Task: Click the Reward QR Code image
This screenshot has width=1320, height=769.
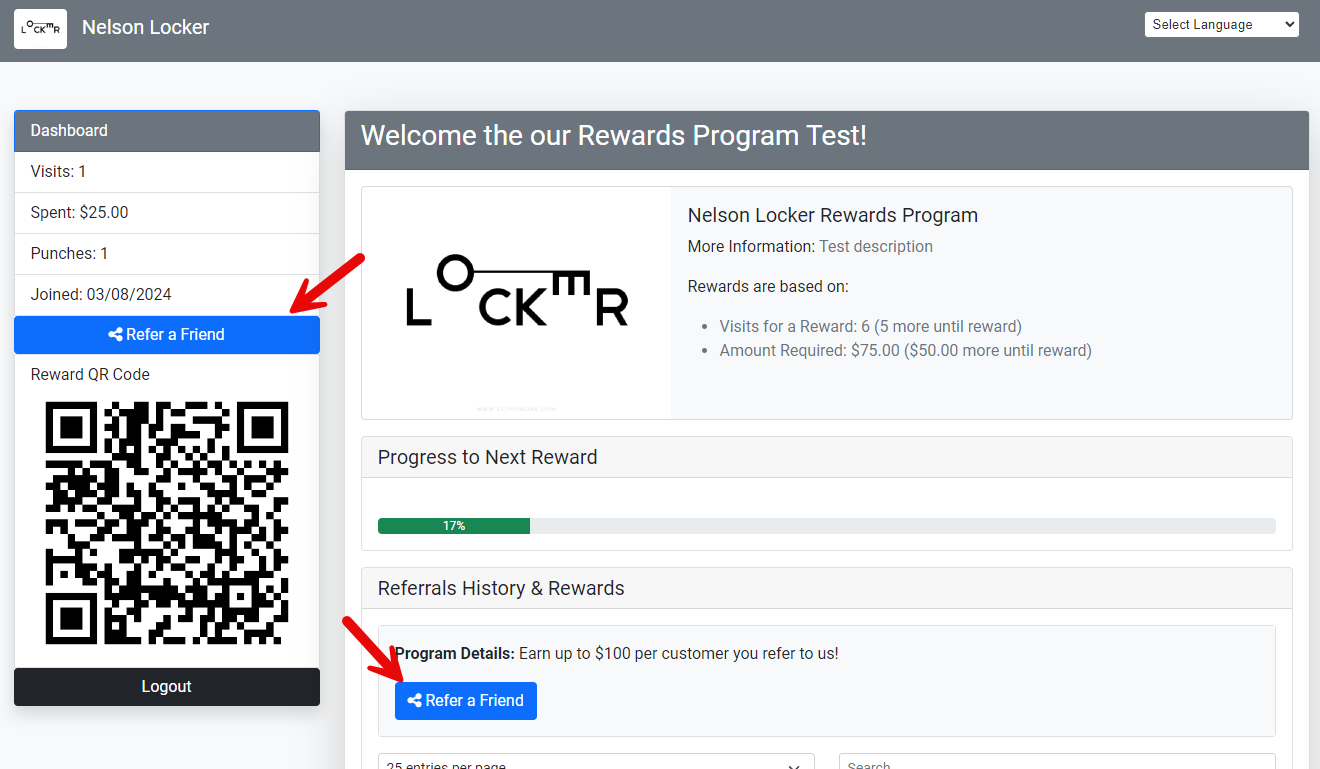Action: [166, 522]
